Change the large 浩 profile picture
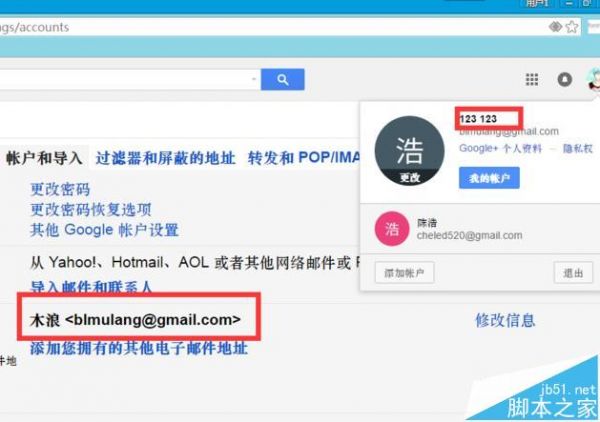 click(x=409, y=151)
